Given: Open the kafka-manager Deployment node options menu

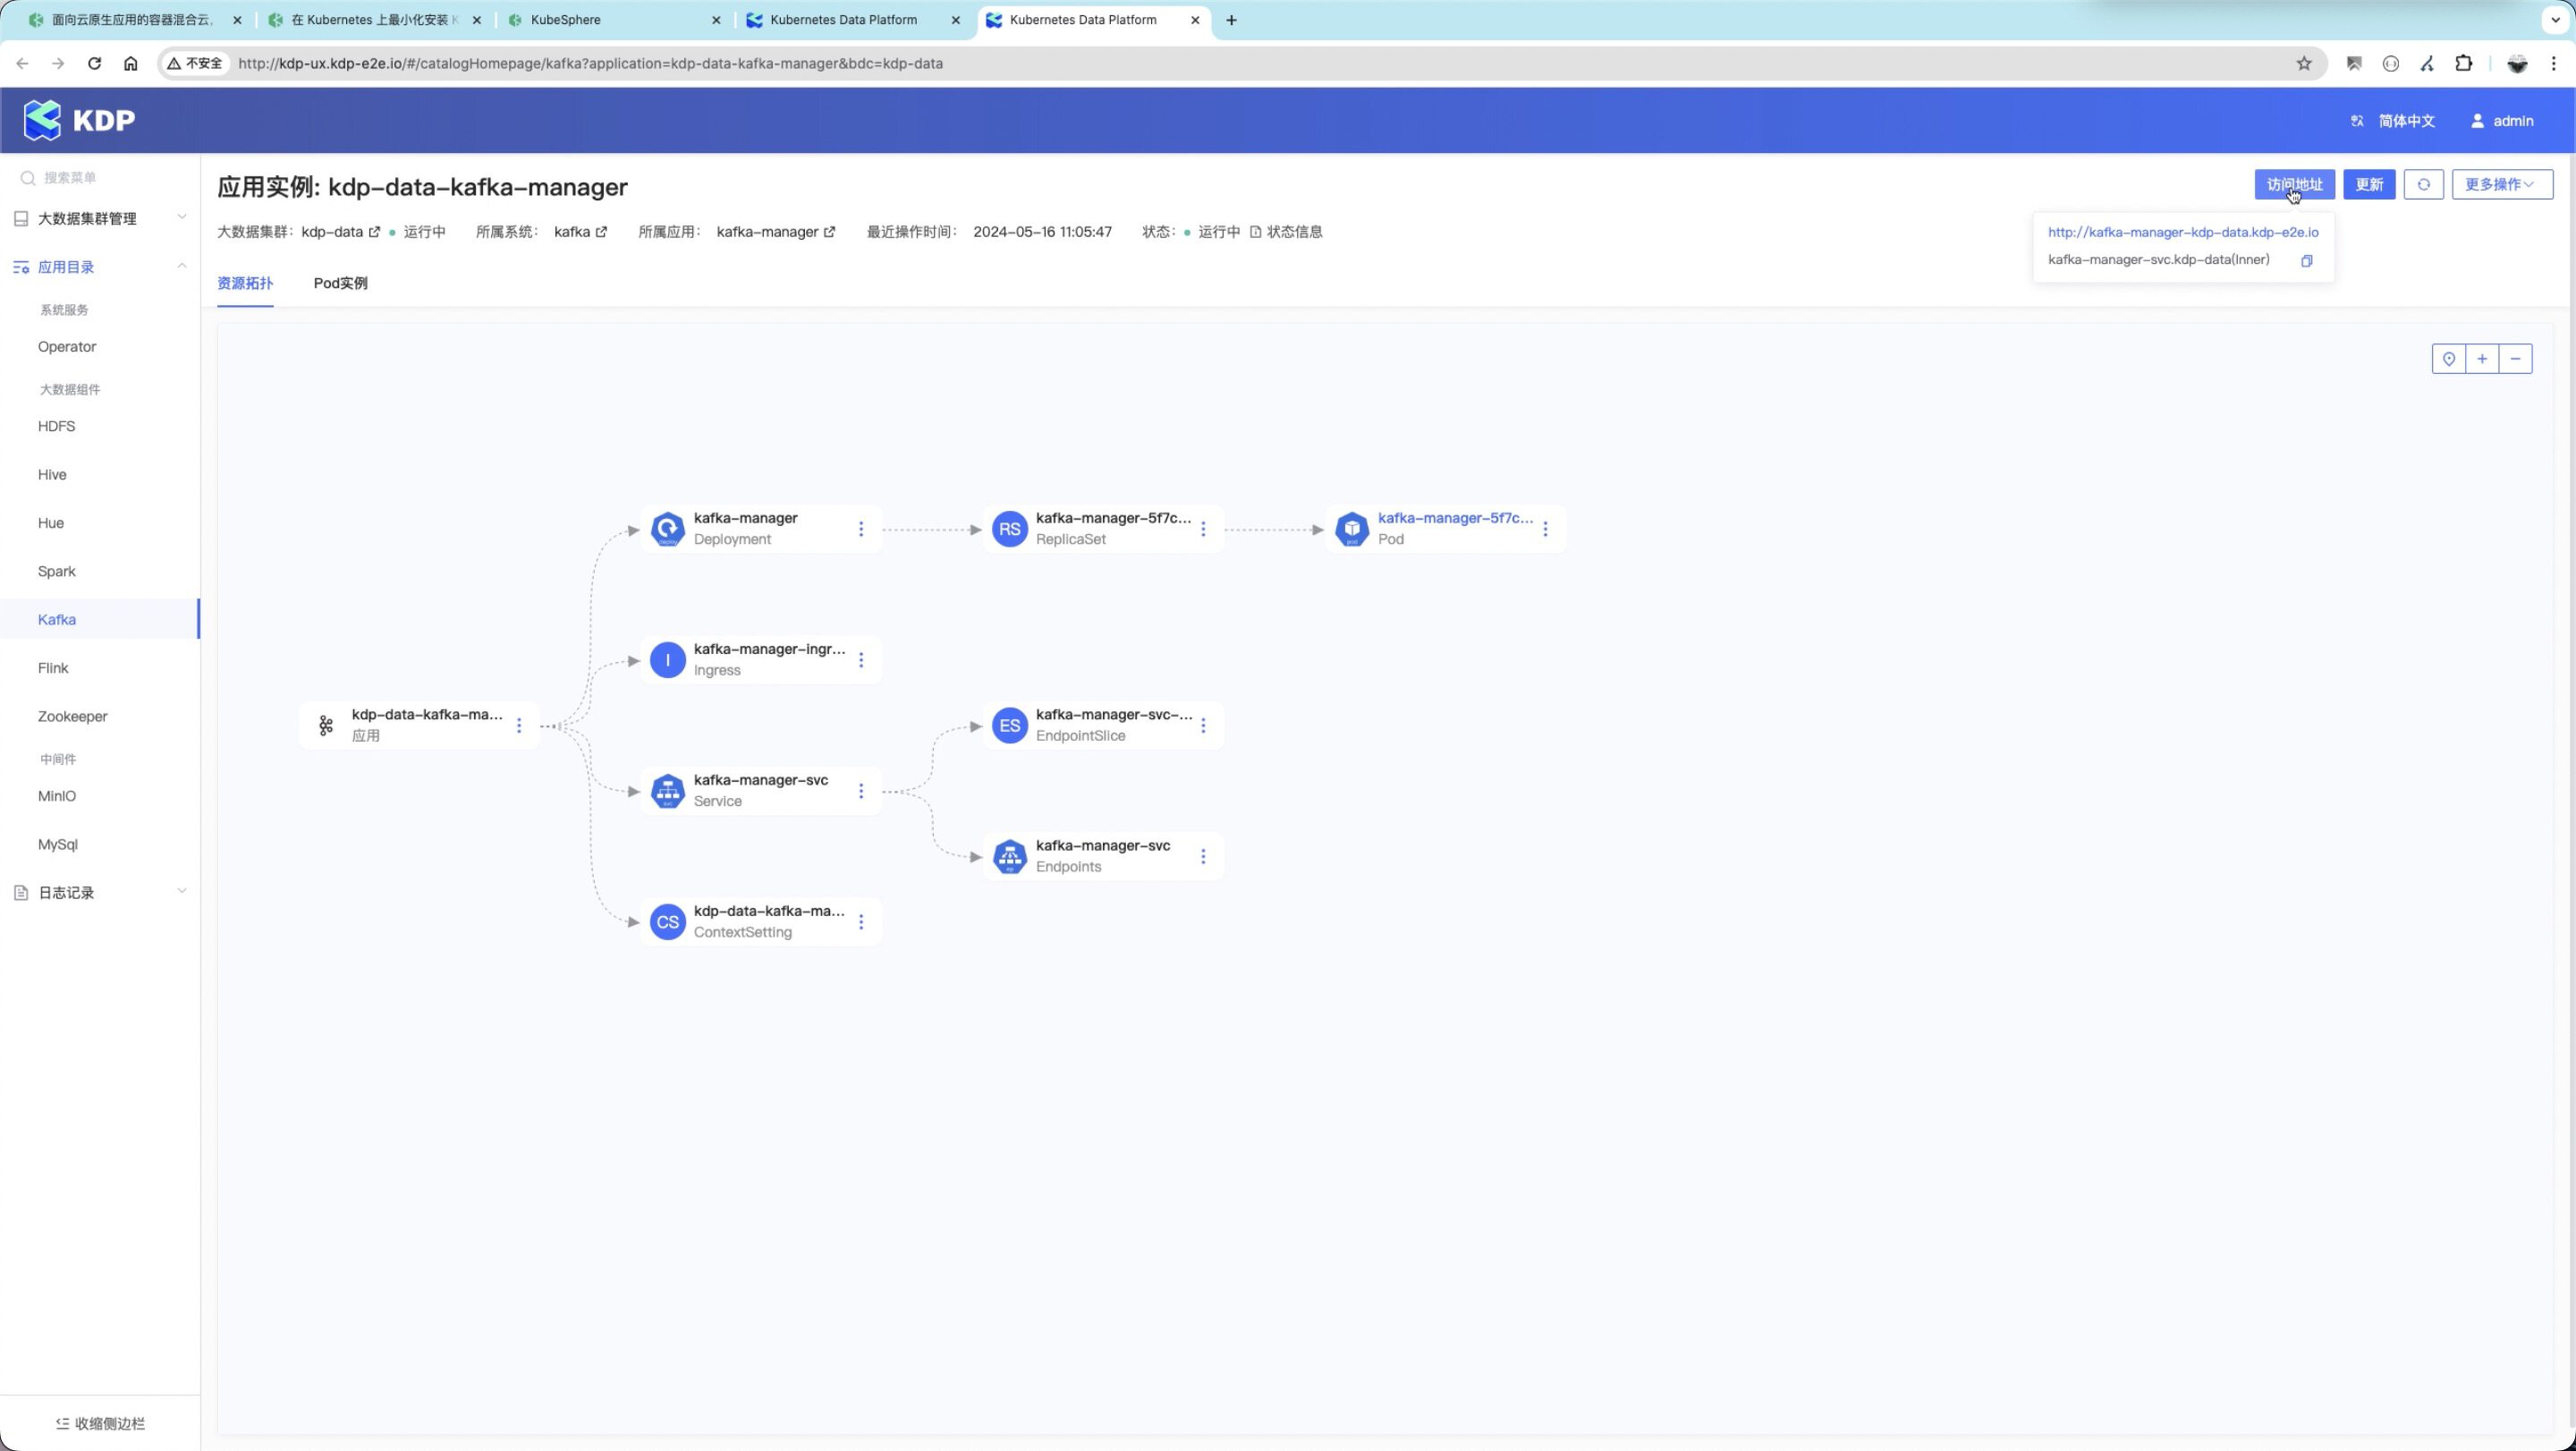Looking at the screenshot, I should click(861, 529).
